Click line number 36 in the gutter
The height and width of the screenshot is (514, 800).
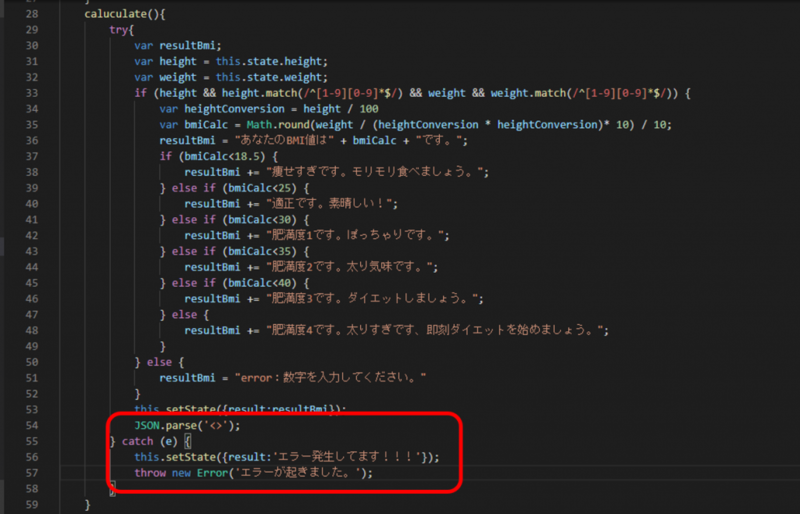pos(31,141)
